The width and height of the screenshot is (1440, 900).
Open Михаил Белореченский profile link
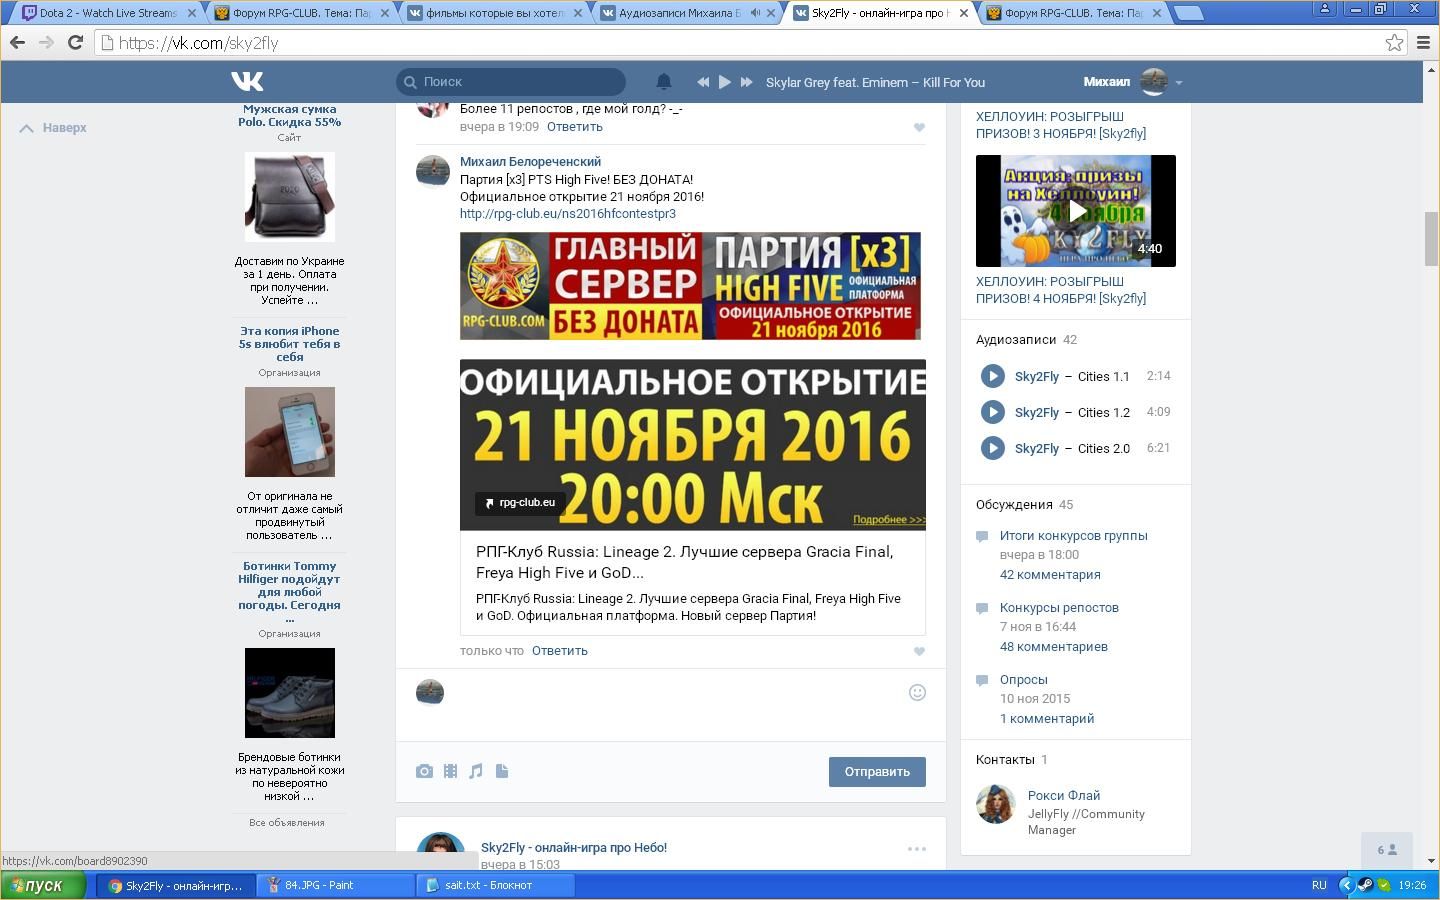click(530, 161)
